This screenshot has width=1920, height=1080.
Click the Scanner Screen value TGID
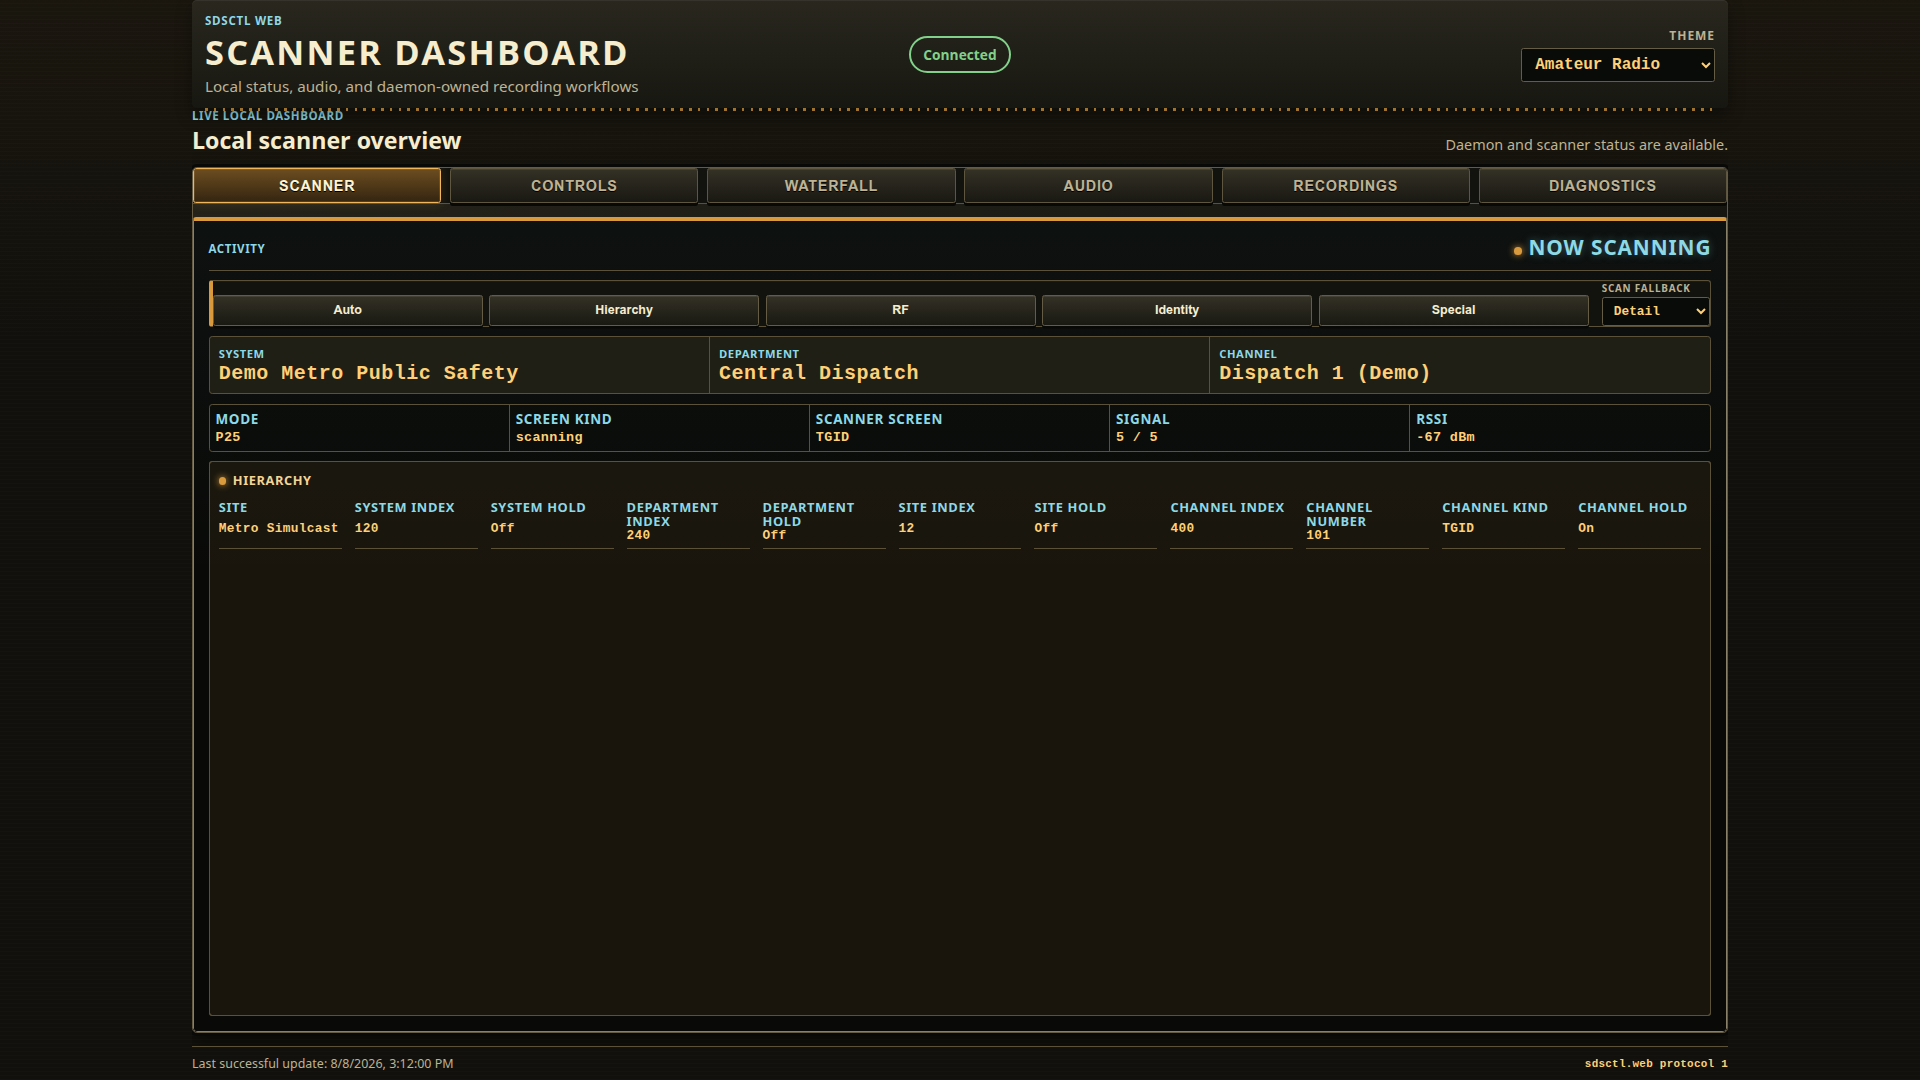[832, 437]
